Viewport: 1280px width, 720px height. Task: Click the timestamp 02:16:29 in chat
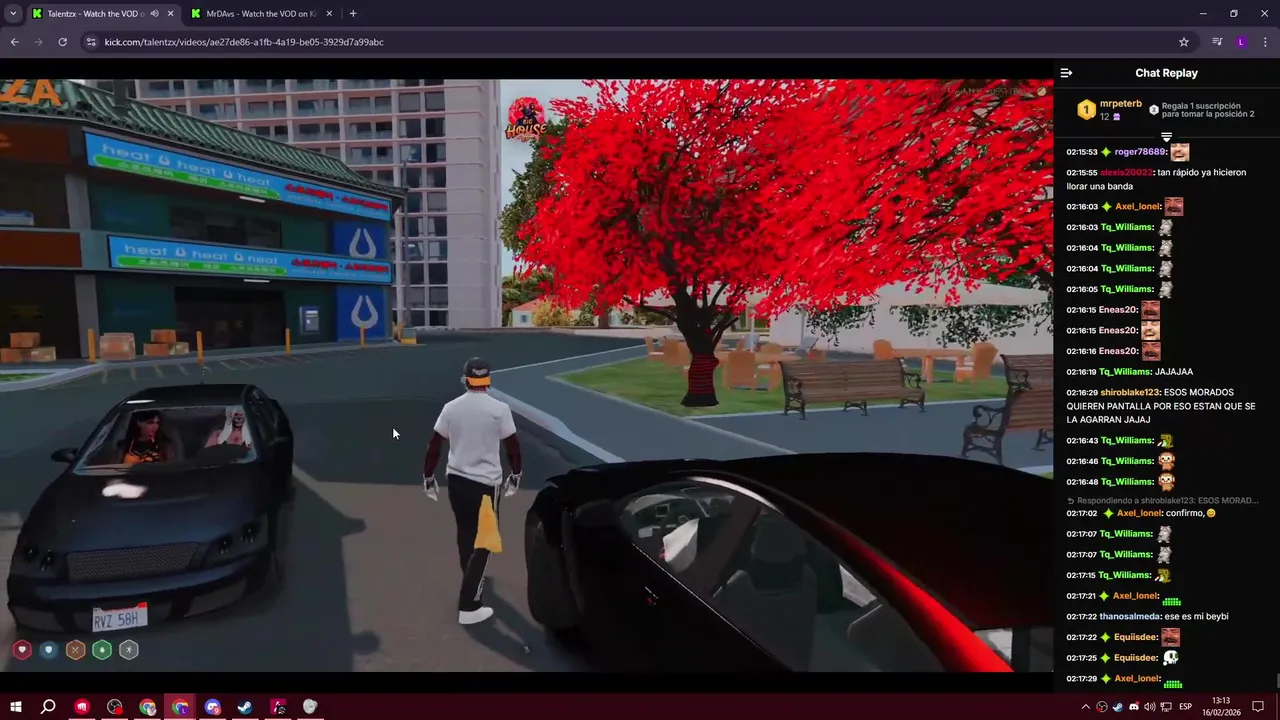pyautogui.click(x=1081, y=393)
